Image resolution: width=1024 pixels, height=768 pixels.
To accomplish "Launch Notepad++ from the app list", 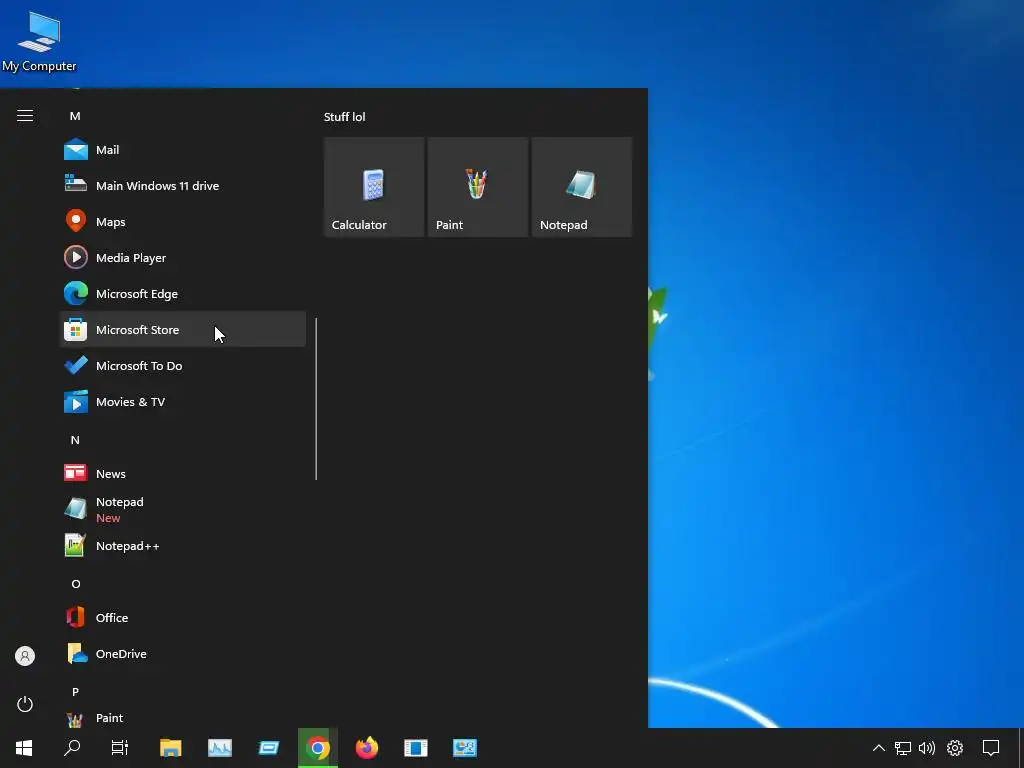I will (x=183, y=545).
